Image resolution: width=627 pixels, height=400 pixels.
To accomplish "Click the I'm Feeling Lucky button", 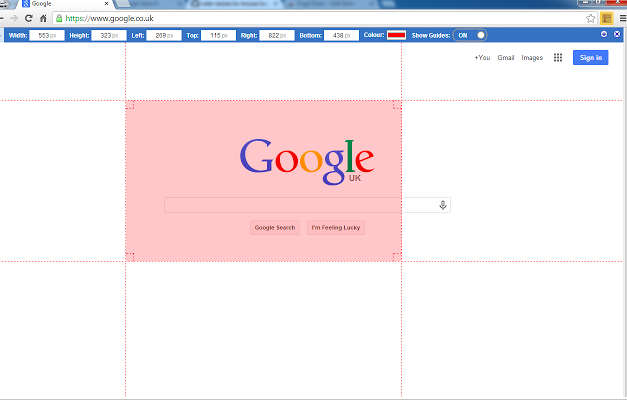I will pyautogui.click(x=335, y=228).
